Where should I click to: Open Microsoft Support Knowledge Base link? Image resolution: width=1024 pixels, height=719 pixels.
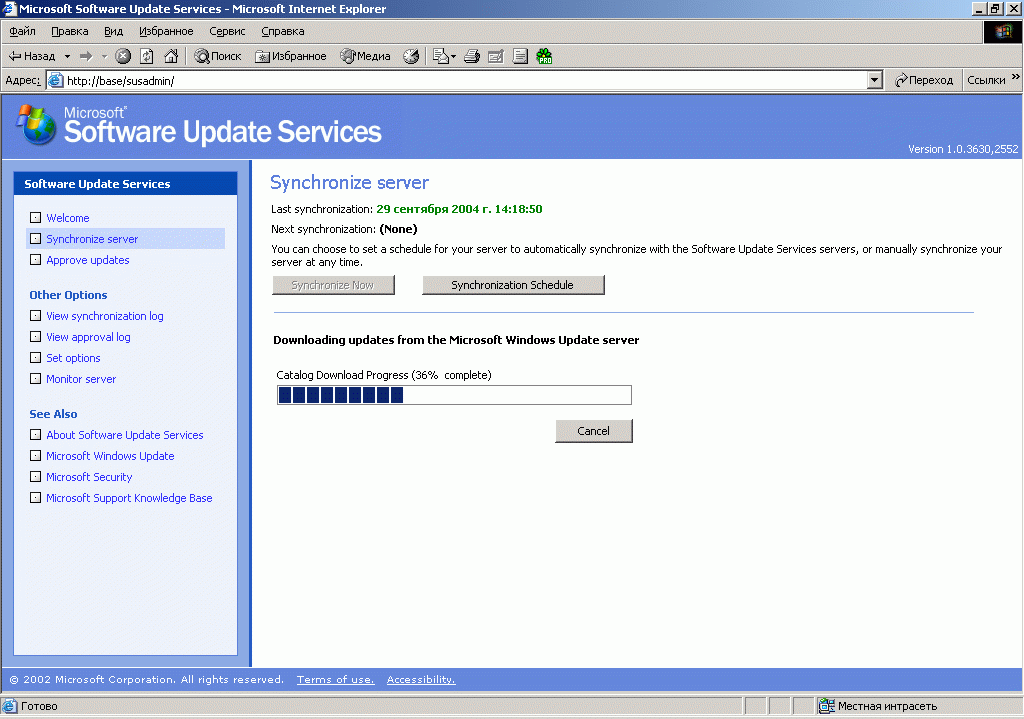pos(129,498)
